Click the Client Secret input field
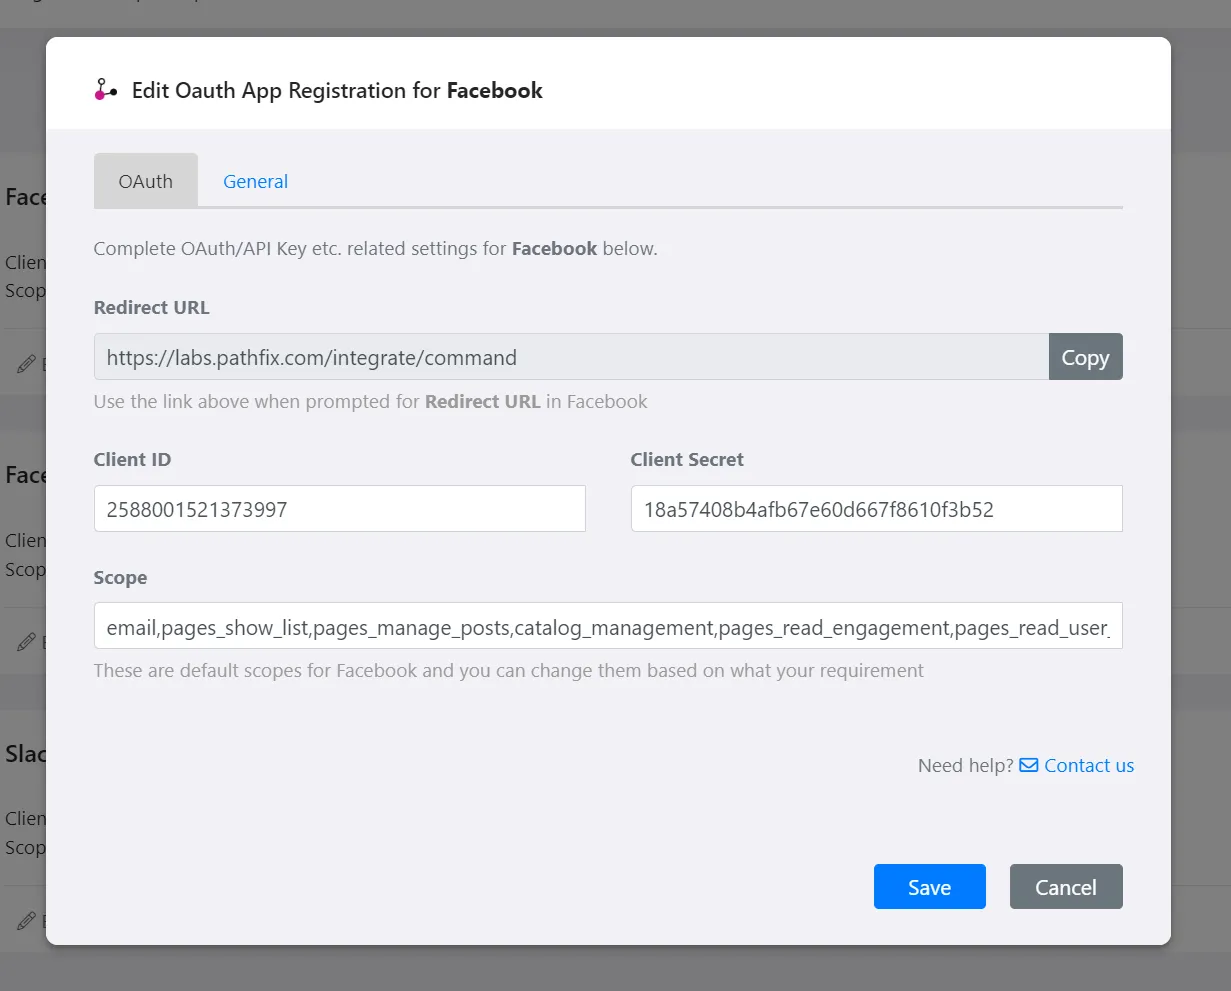Screen dimensions: 1231x991 coord(877,509)
